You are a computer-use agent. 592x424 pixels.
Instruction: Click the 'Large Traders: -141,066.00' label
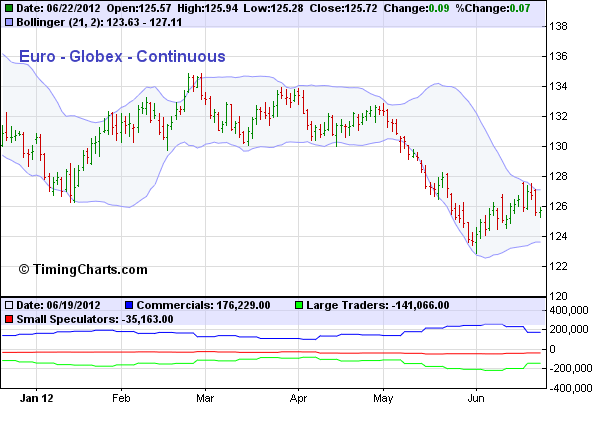(x=378, y=305)
